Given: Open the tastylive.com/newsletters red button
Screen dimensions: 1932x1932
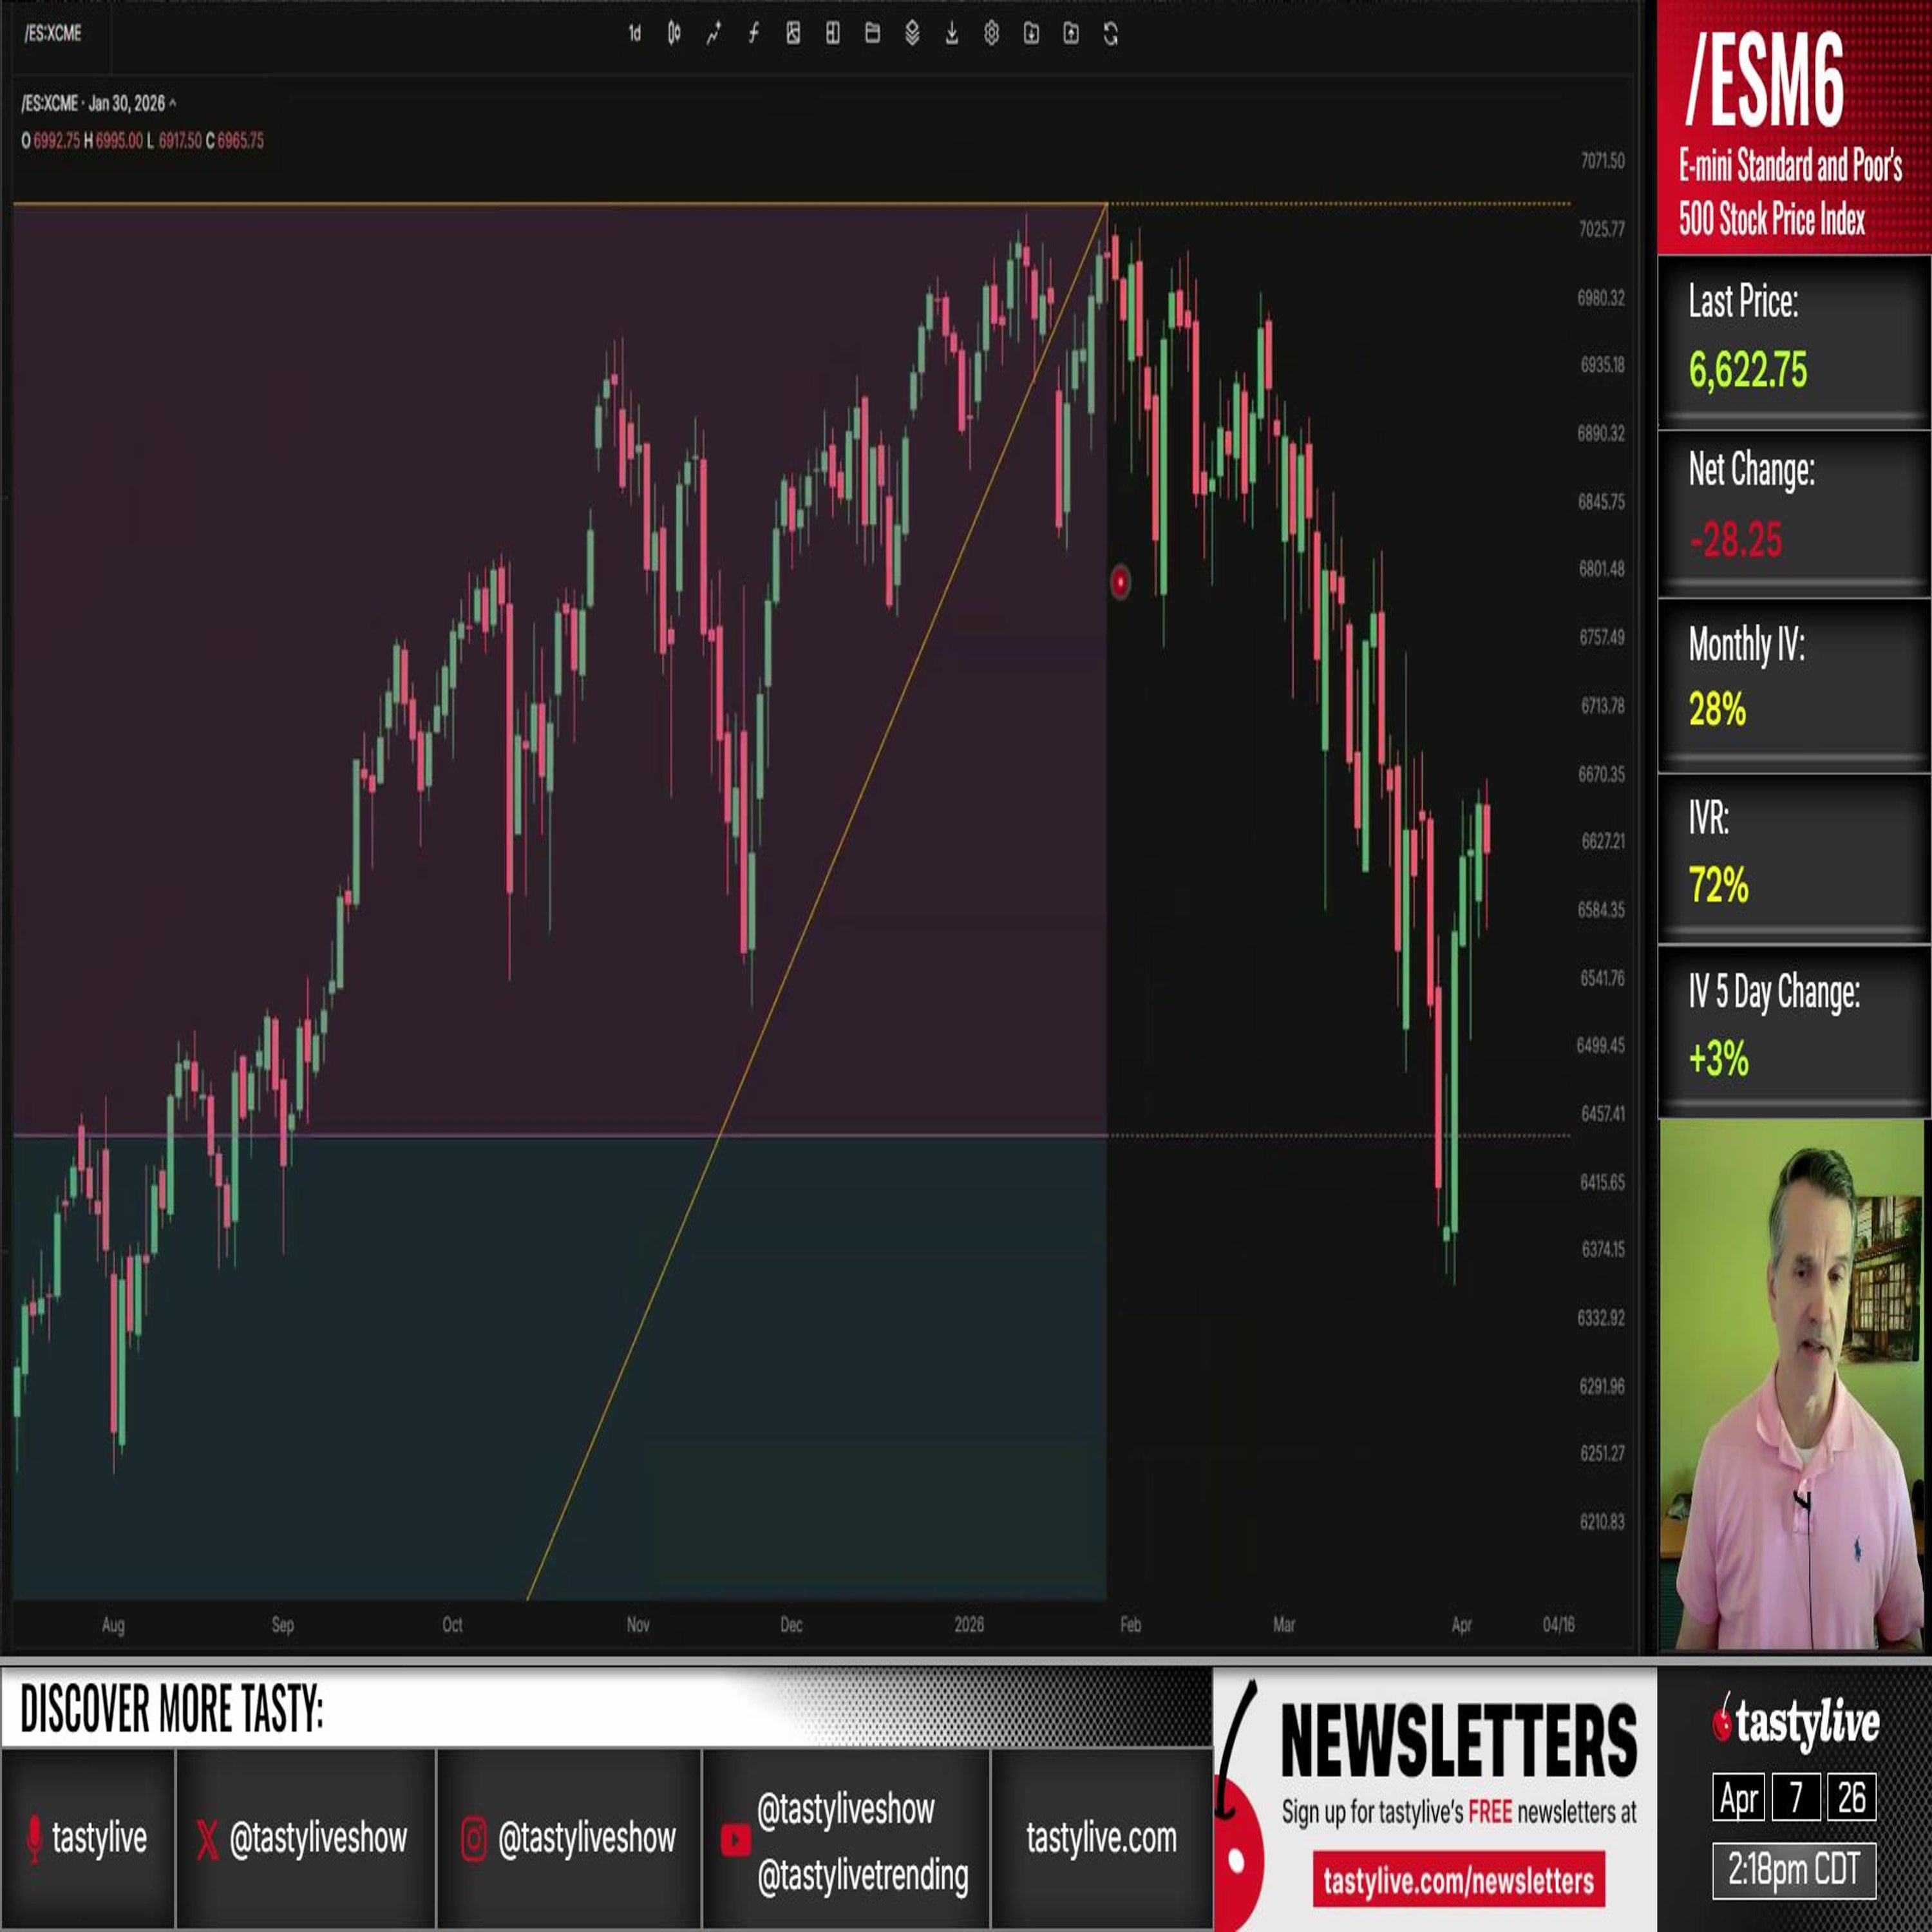Looking at the screenshot, I should click(1458, 1881).
